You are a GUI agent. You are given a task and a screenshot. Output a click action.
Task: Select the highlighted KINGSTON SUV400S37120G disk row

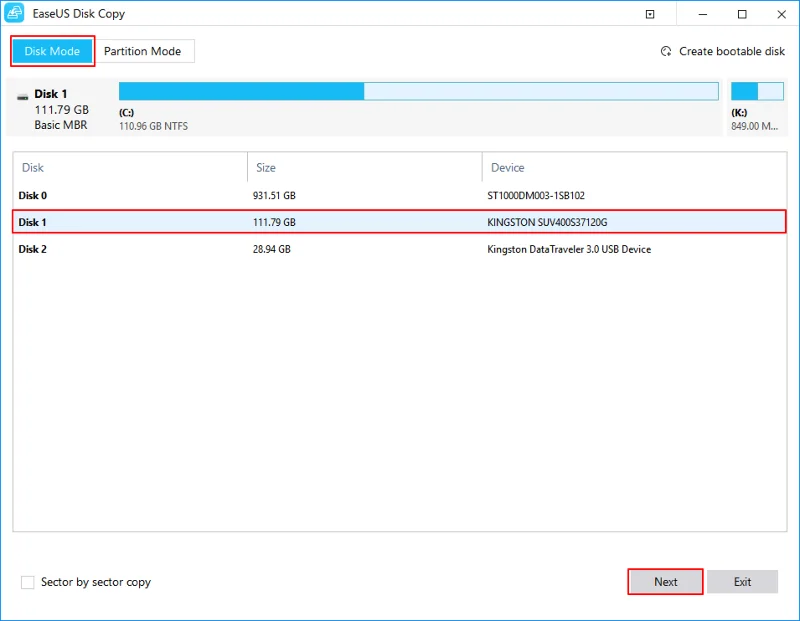point(300,222)
